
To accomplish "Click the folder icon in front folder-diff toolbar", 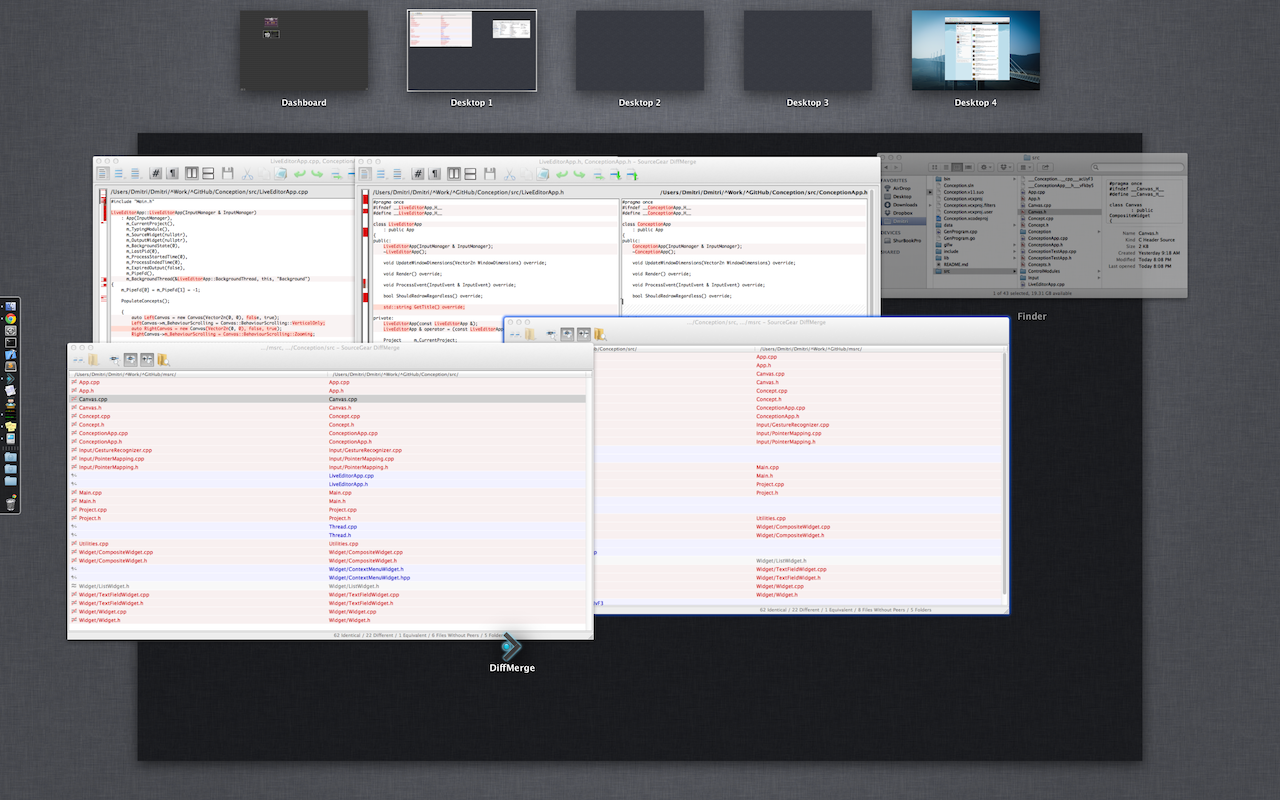I will (93, 359).
